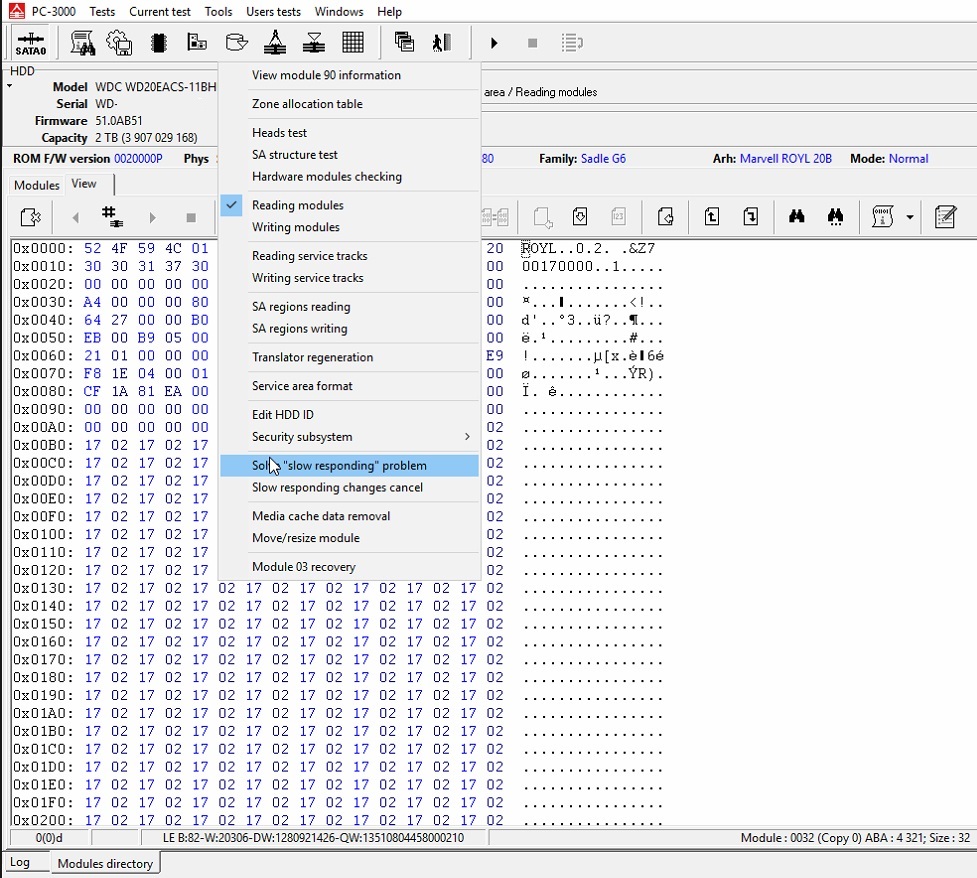This screenshot has width=977, height=878.
Task: Click the down-triangle over disk layers icon
Action: pyautogui.click(x=314, y=43)
